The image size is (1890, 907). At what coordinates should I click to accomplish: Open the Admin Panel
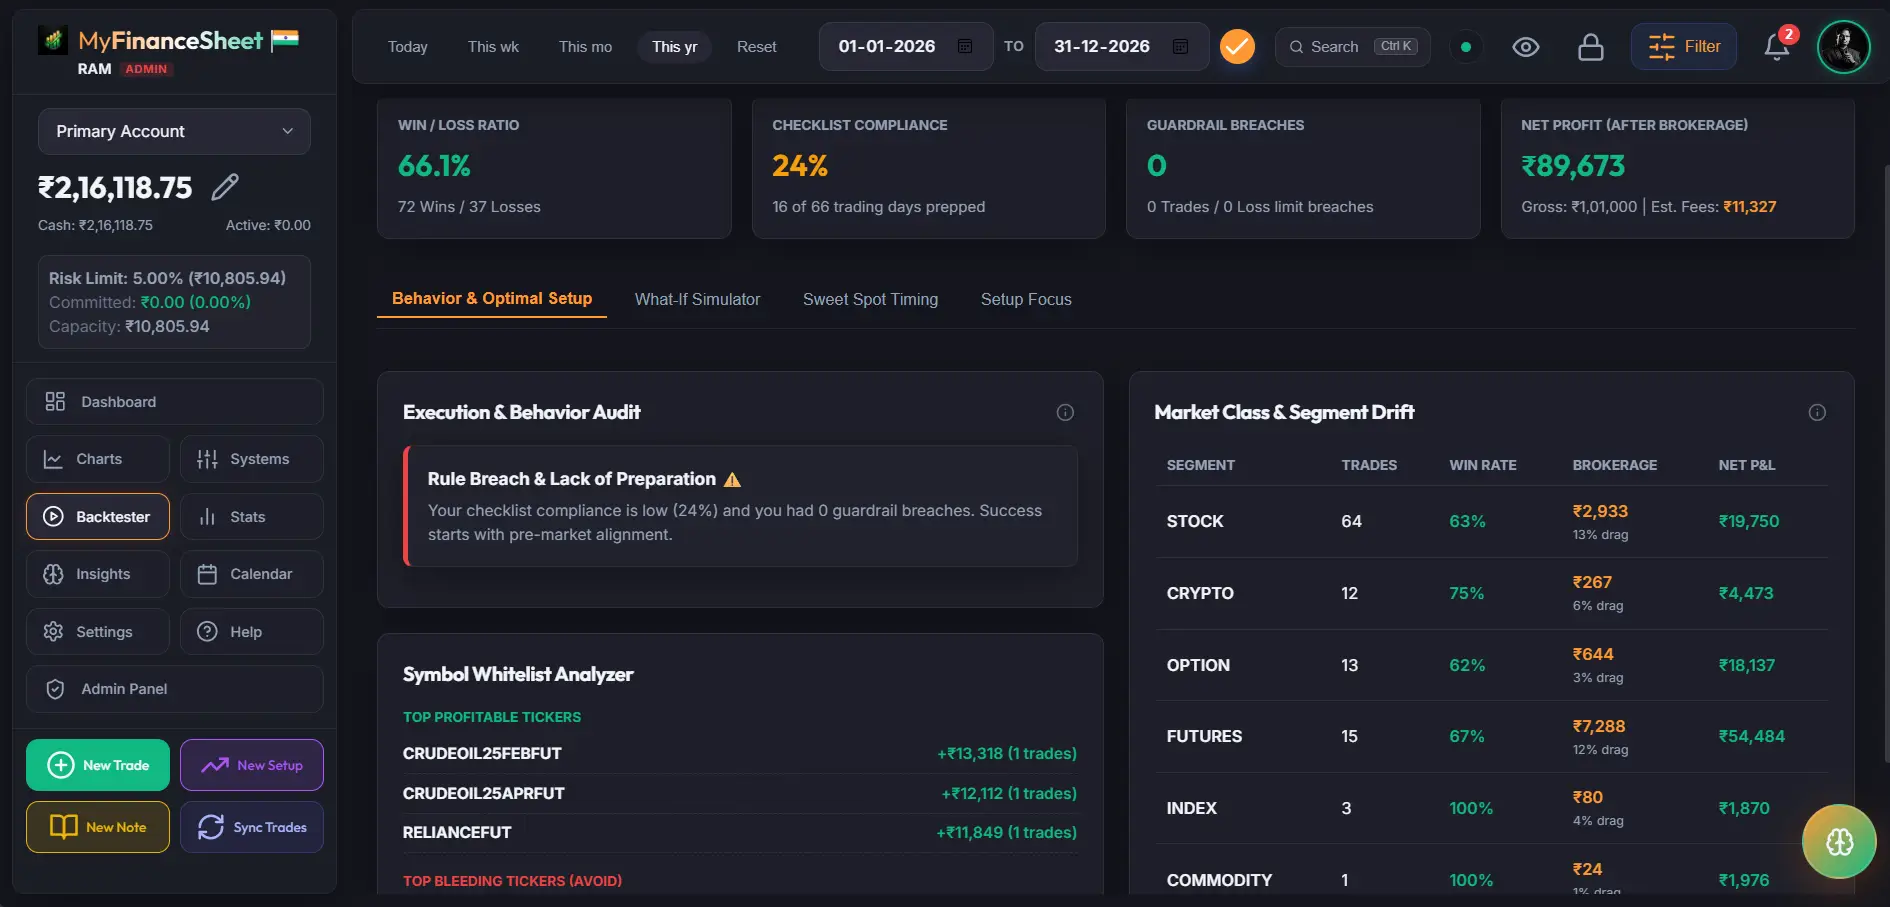coord(174,689)
